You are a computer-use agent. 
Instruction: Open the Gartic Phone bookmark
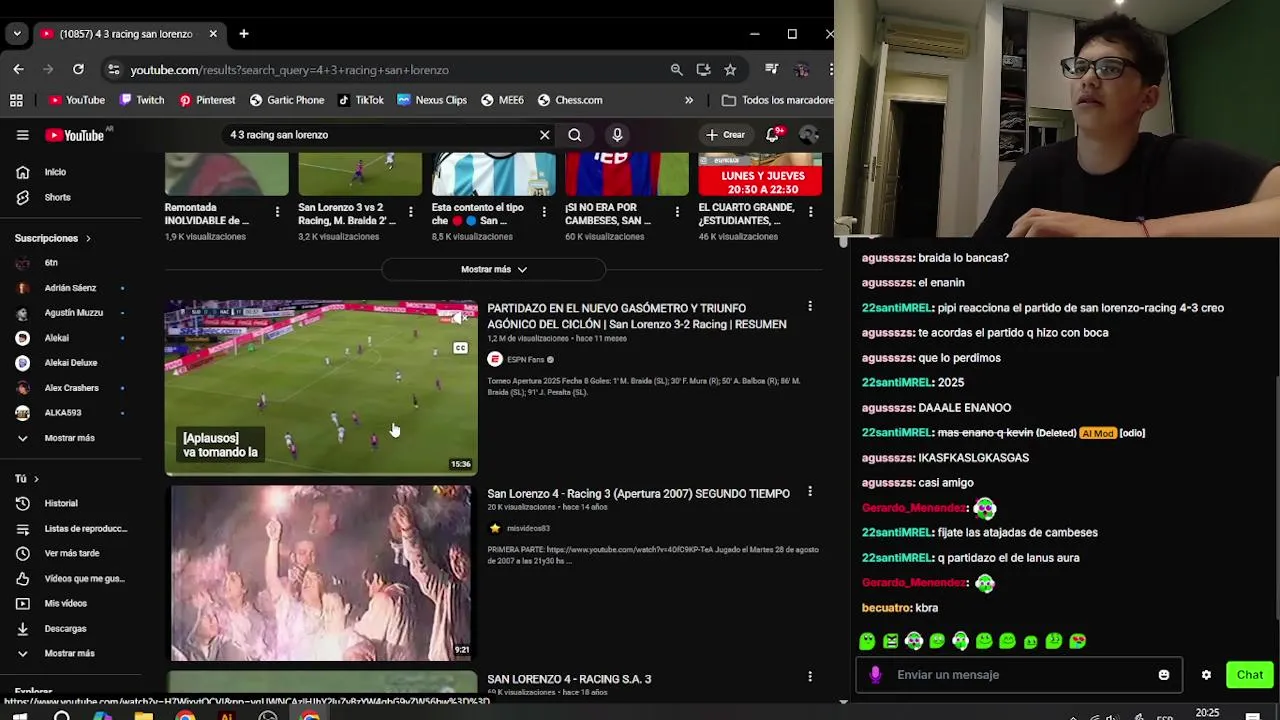click(x=287, y=100)
